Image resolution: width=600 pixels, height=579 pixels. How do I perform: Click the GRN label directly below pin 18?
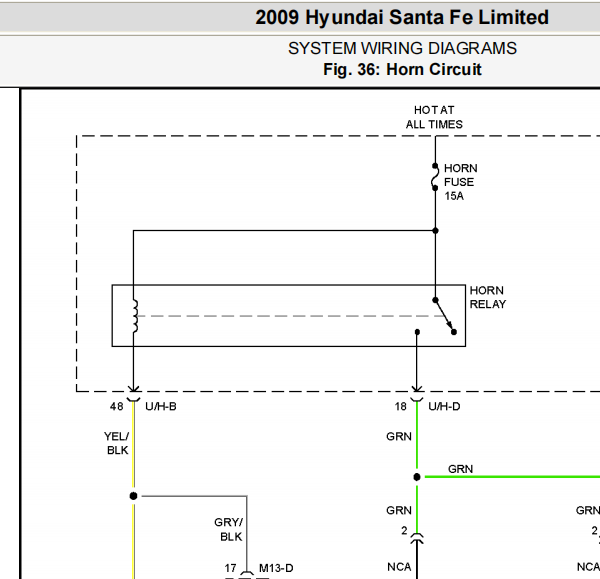pos(399,436)
